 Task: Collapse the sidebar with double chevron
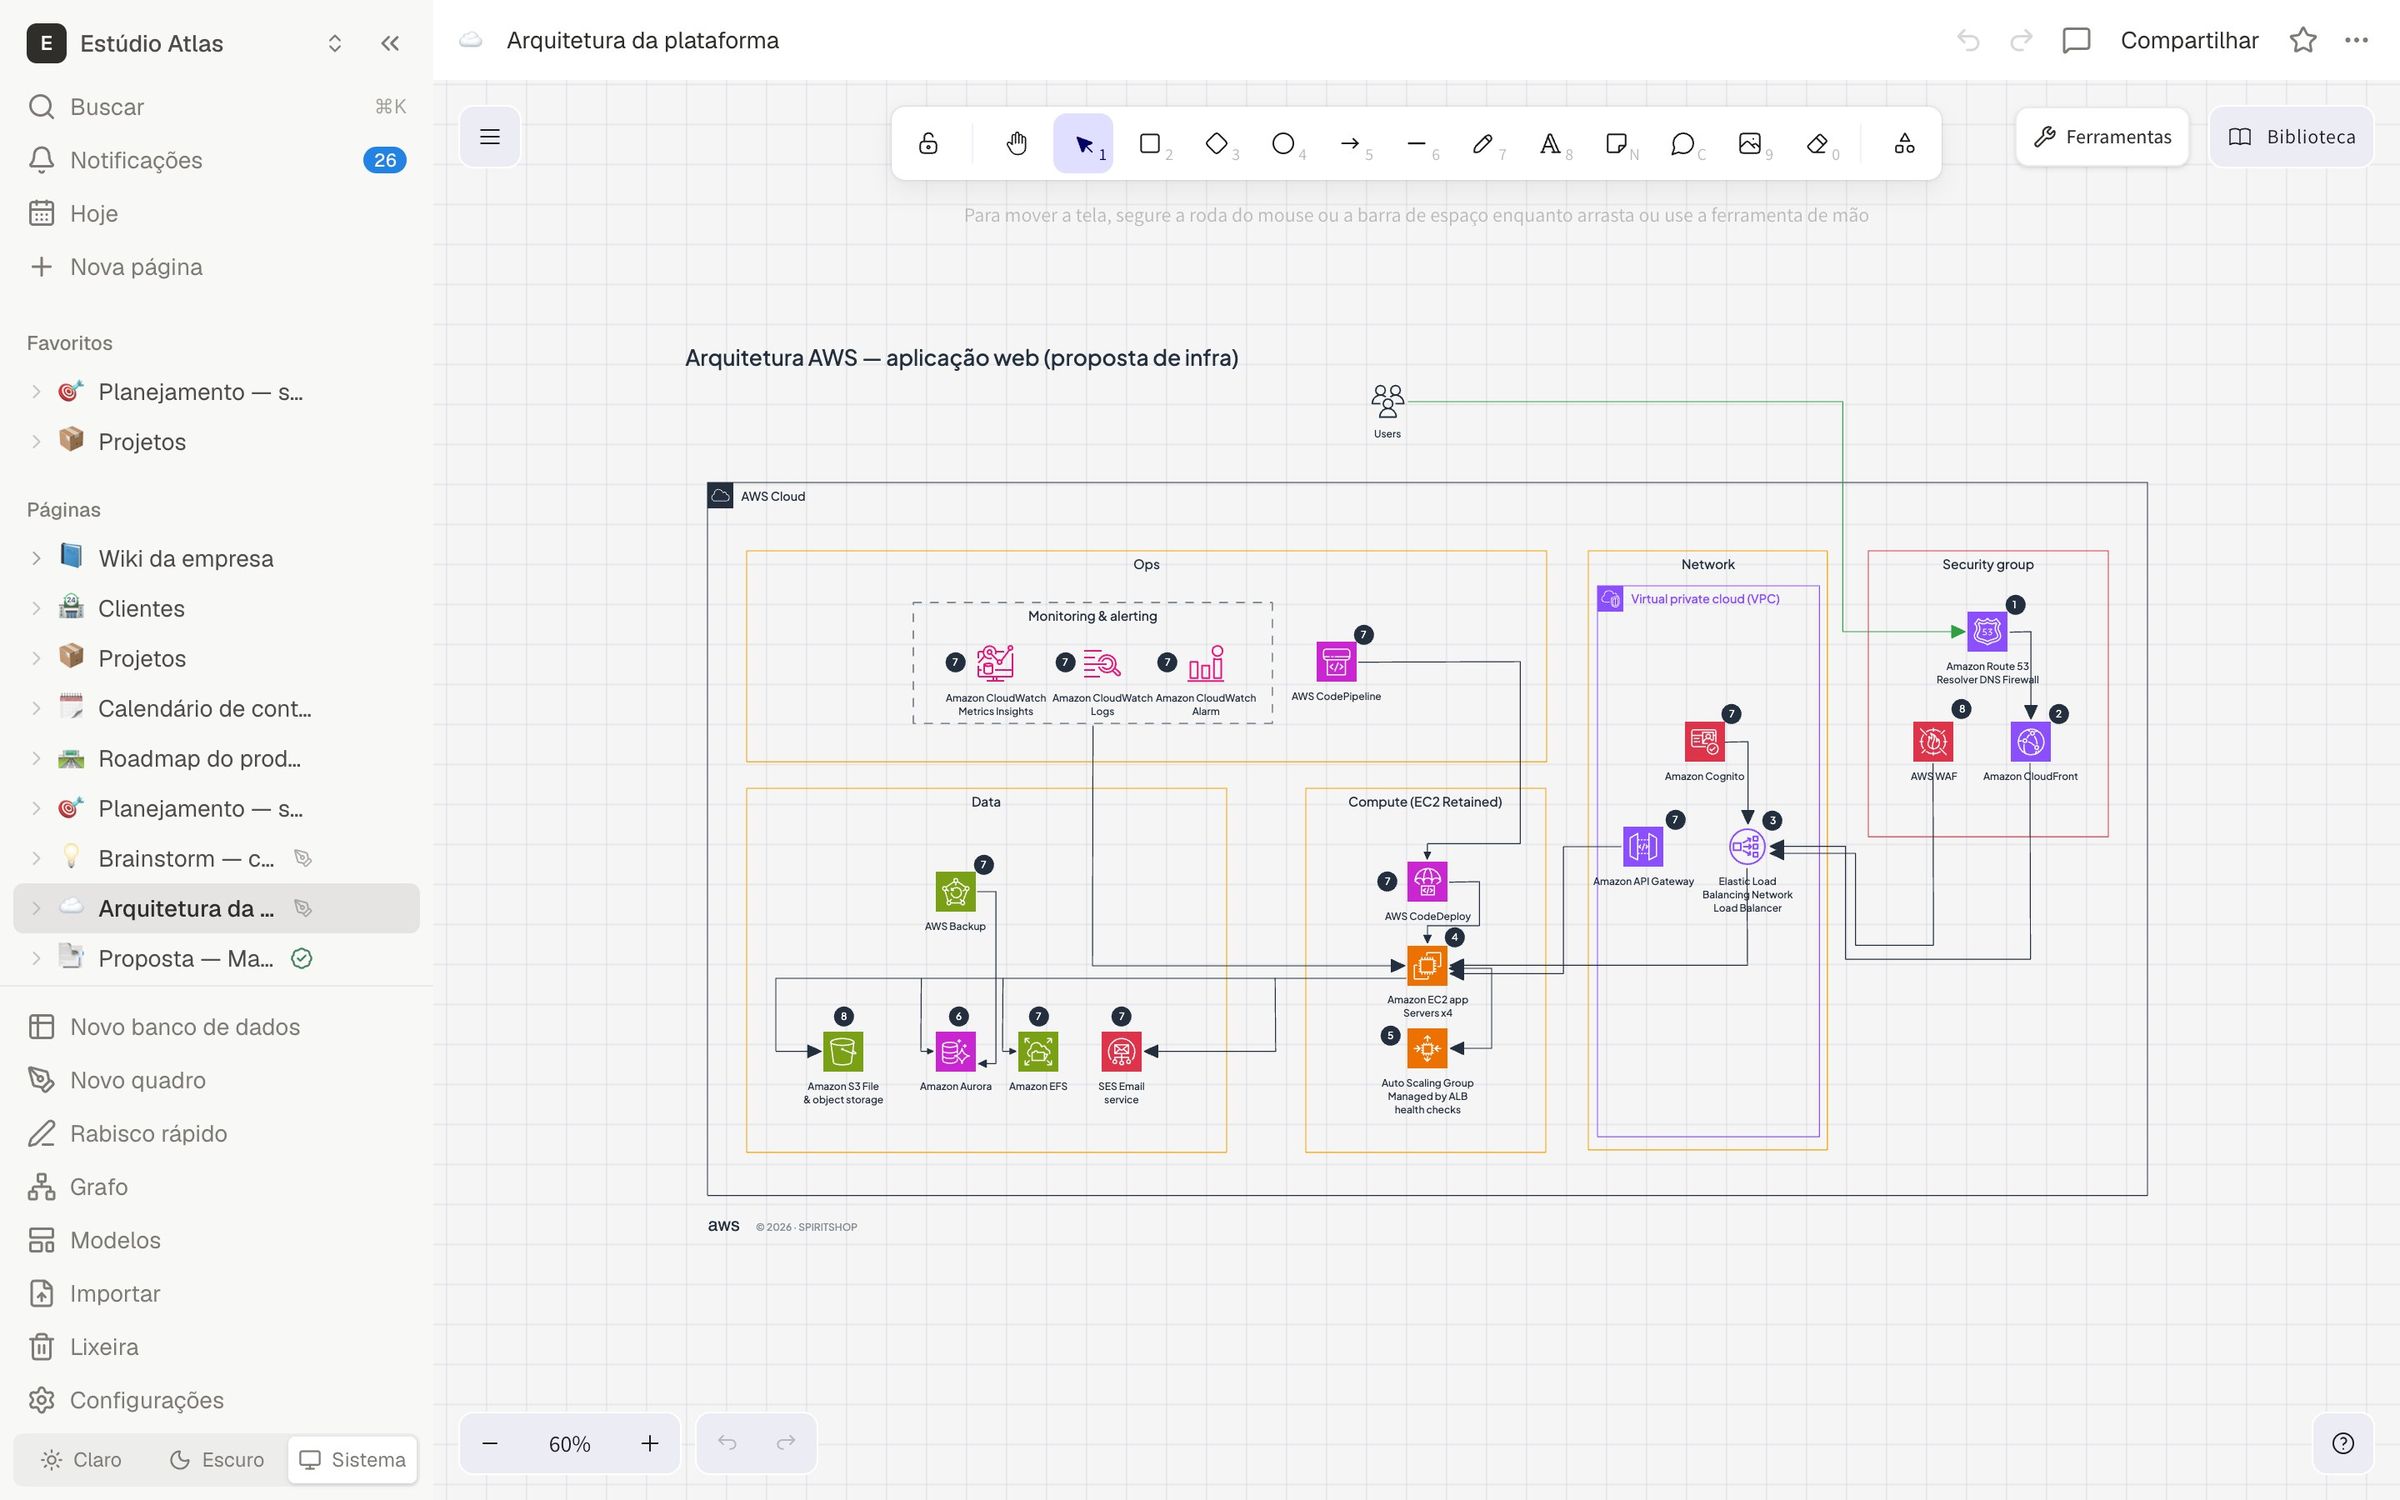click(390, 43)
